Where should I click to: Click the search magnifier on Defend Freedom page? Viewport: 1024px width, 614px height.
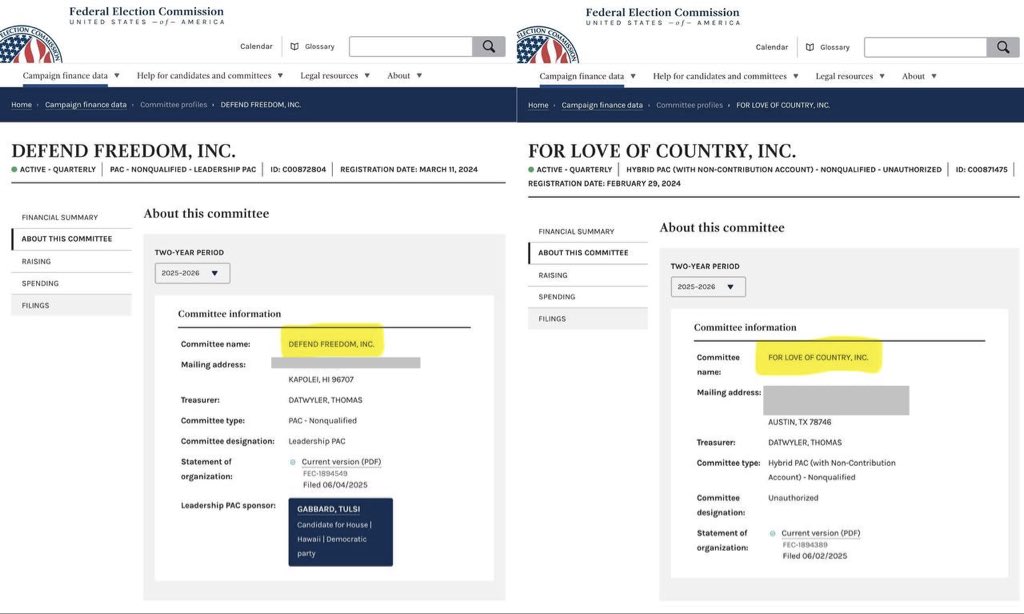[488, 46]
